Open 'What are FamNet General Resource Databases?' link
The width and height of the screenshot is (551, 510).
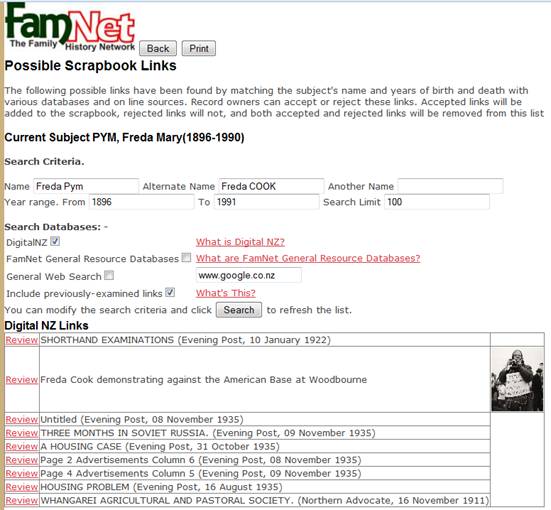tap(308, 258)
